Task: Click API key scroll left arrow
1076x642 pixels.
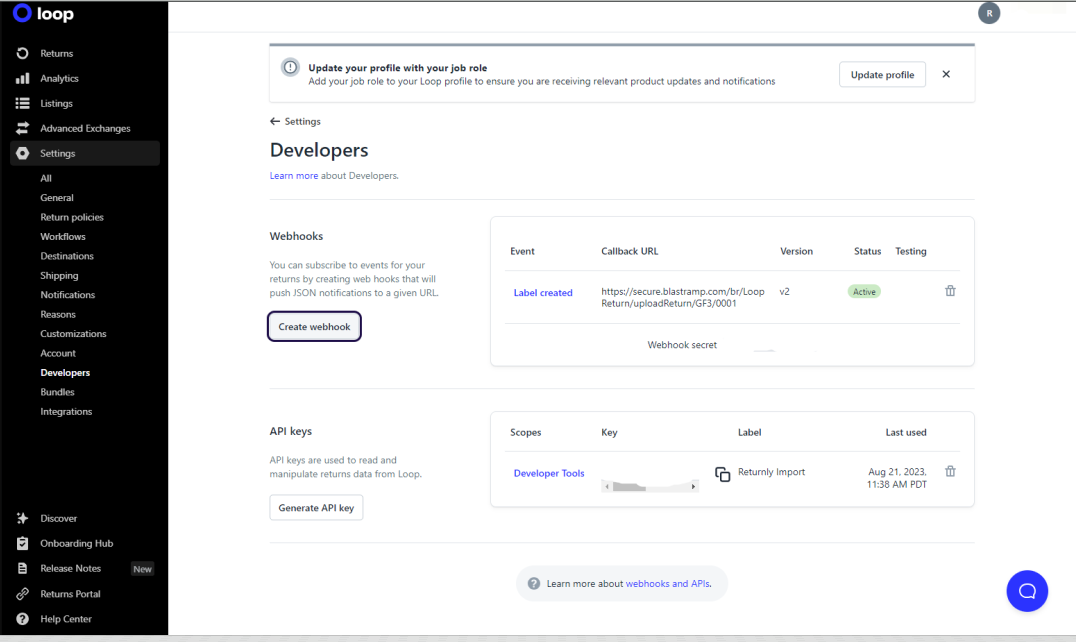Action: pos(607,486)
